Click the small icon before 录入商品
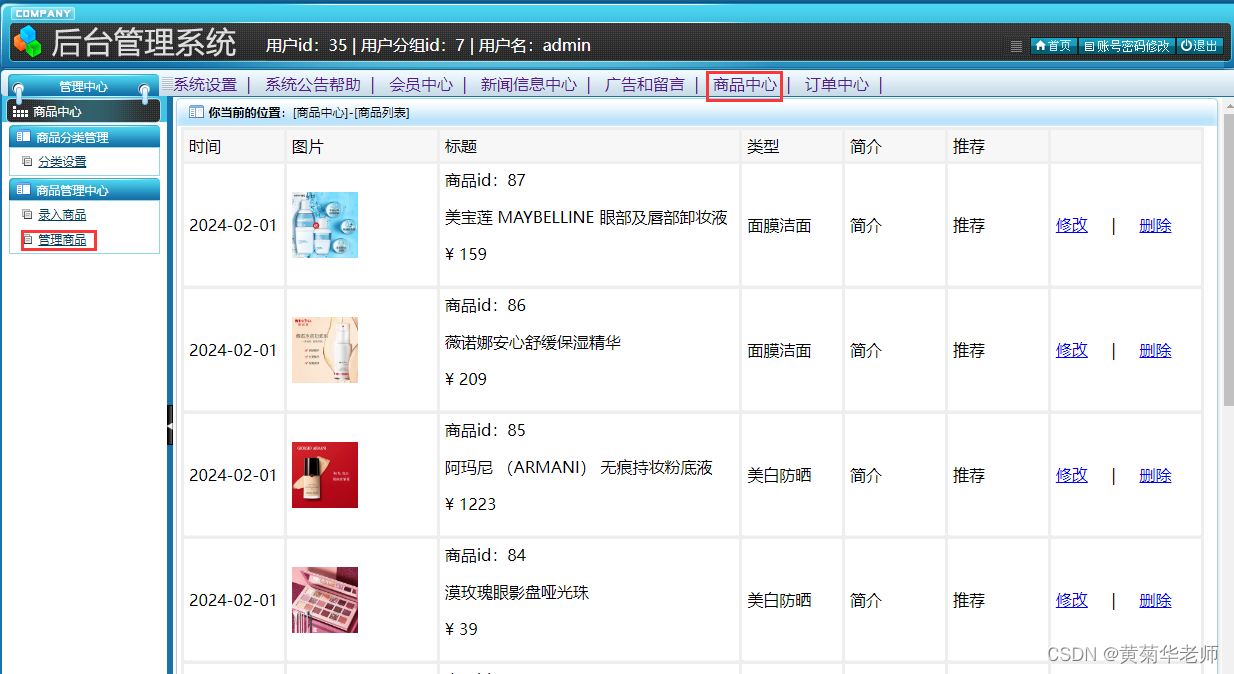This screenshot has width=1234, height=674. [28, 214]
